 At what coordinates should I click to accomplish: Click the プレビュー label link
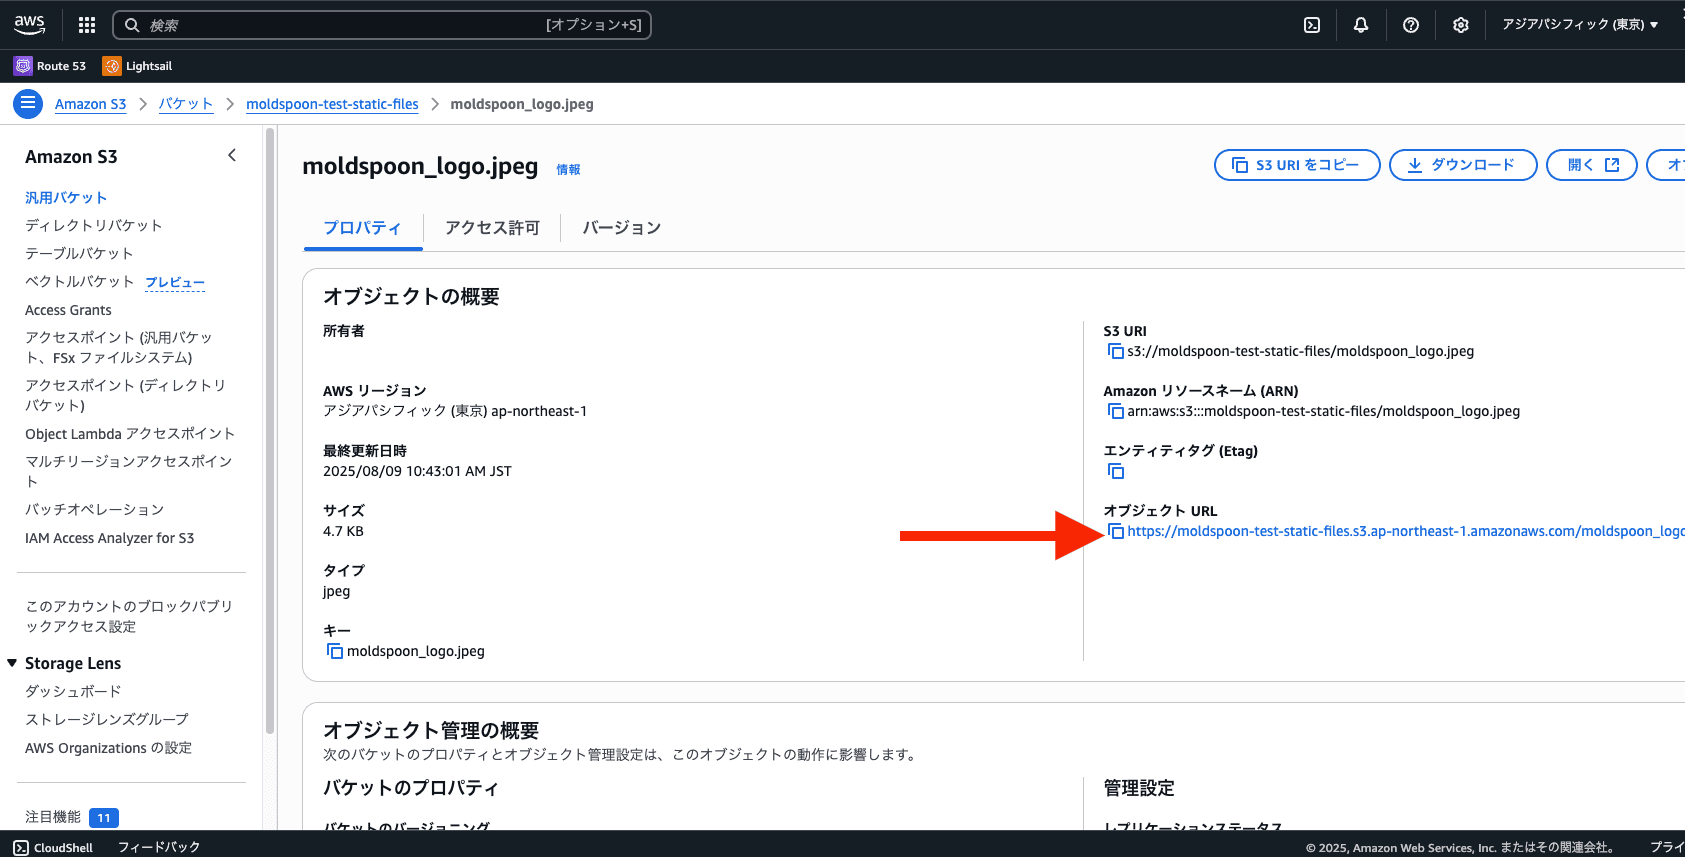coord(175,282)
